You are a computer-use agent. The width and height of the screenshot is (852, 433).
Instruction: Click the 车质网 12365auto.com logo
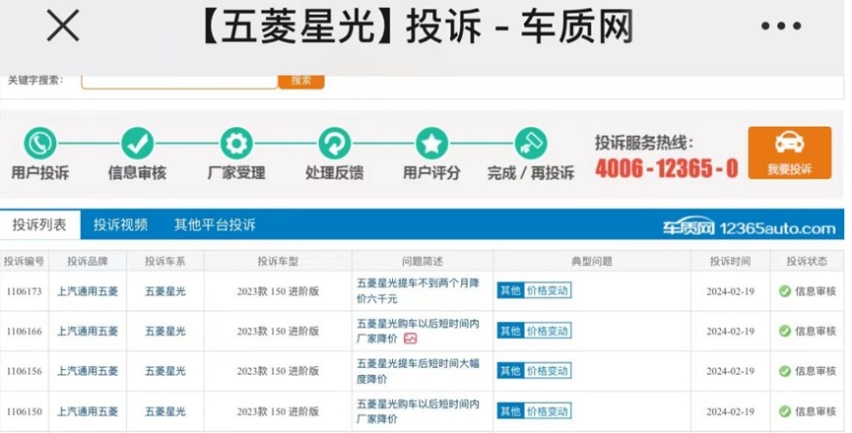[x=749, y=228]
